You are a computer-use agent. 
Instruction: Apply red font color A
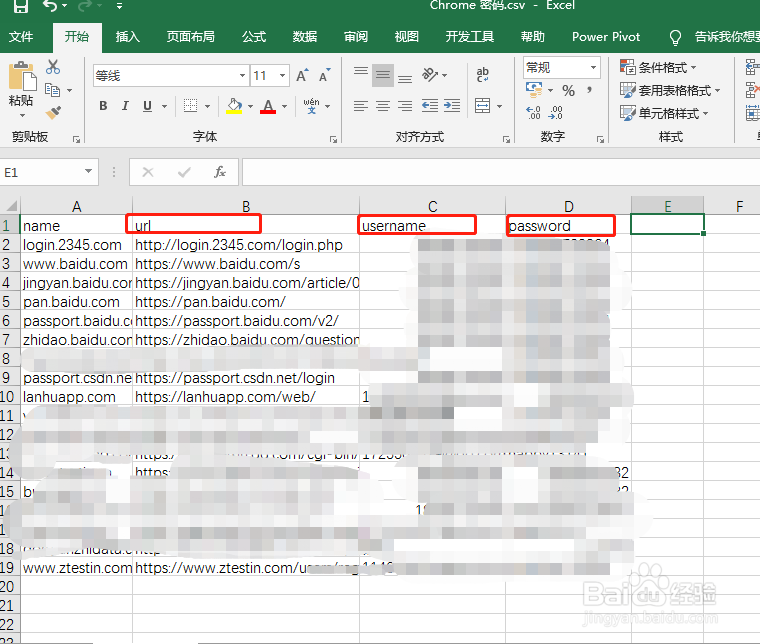268,106
